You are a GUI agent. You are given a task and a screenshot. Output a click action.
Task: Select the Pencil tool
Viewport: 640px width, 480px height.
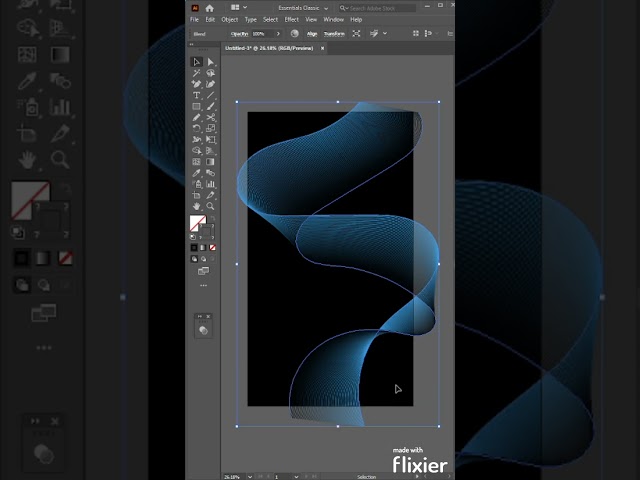point(196,118)
